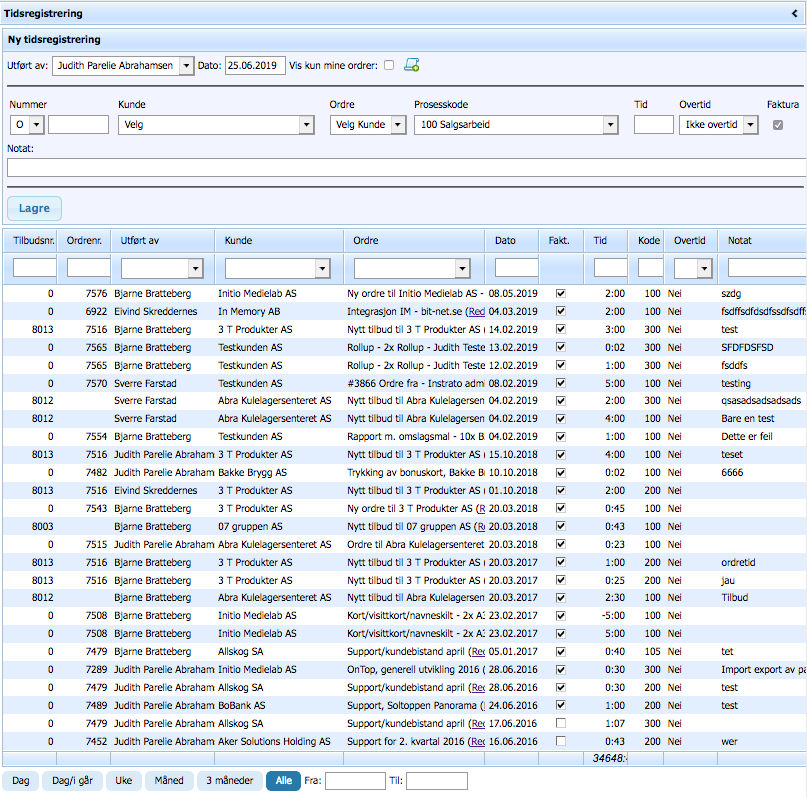
Task: Click the 'Fra:' date input field
Action: pos(355,780)
